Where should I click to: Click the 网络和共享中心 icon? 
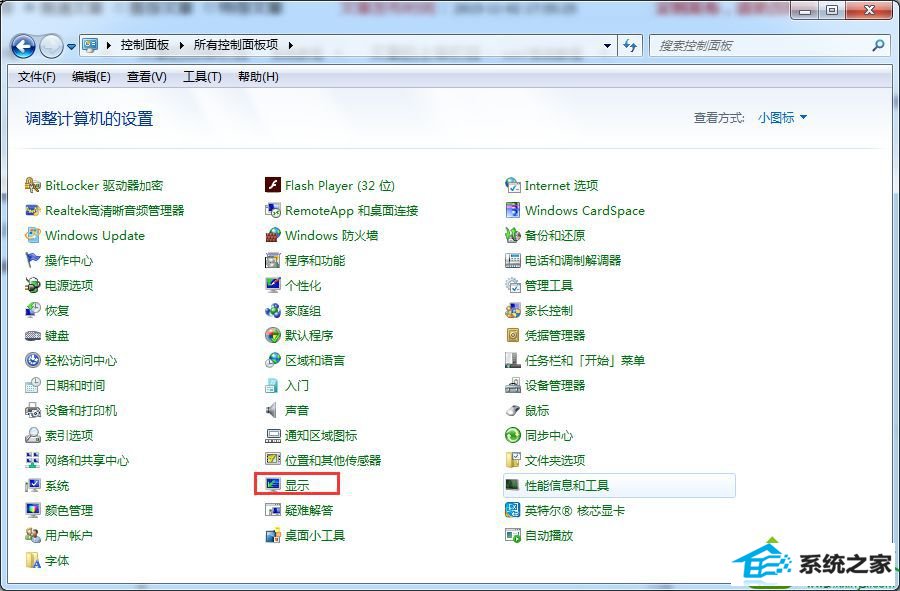pos(33,460)
